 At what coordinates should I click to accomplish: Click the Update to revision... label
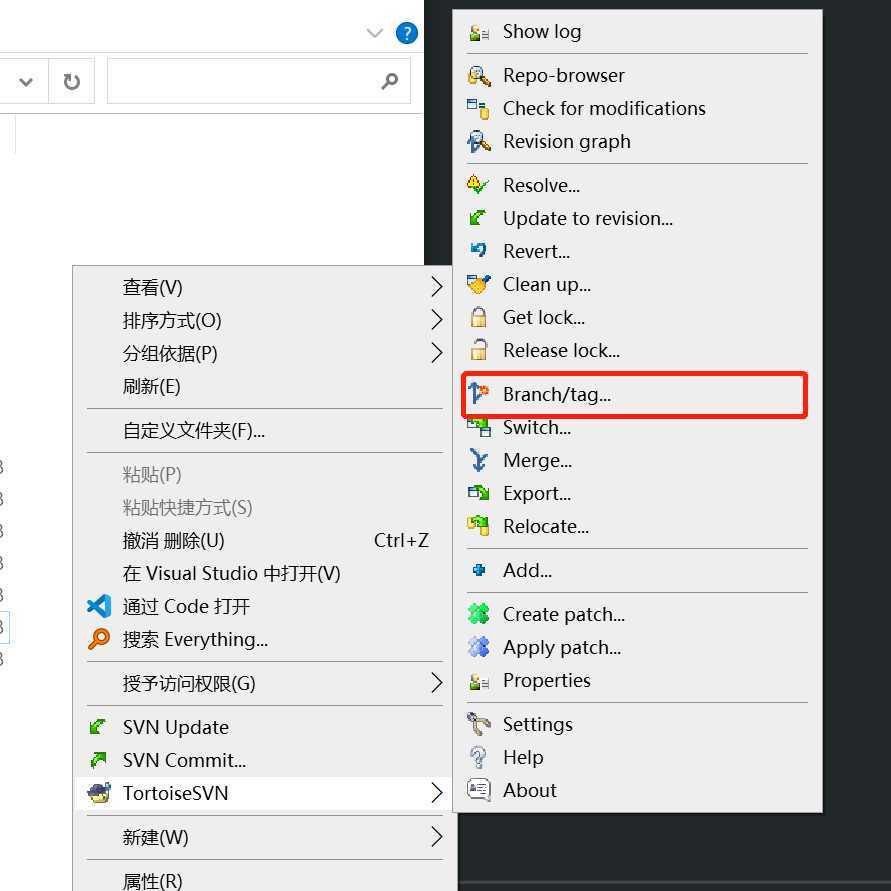coord(588,218)
